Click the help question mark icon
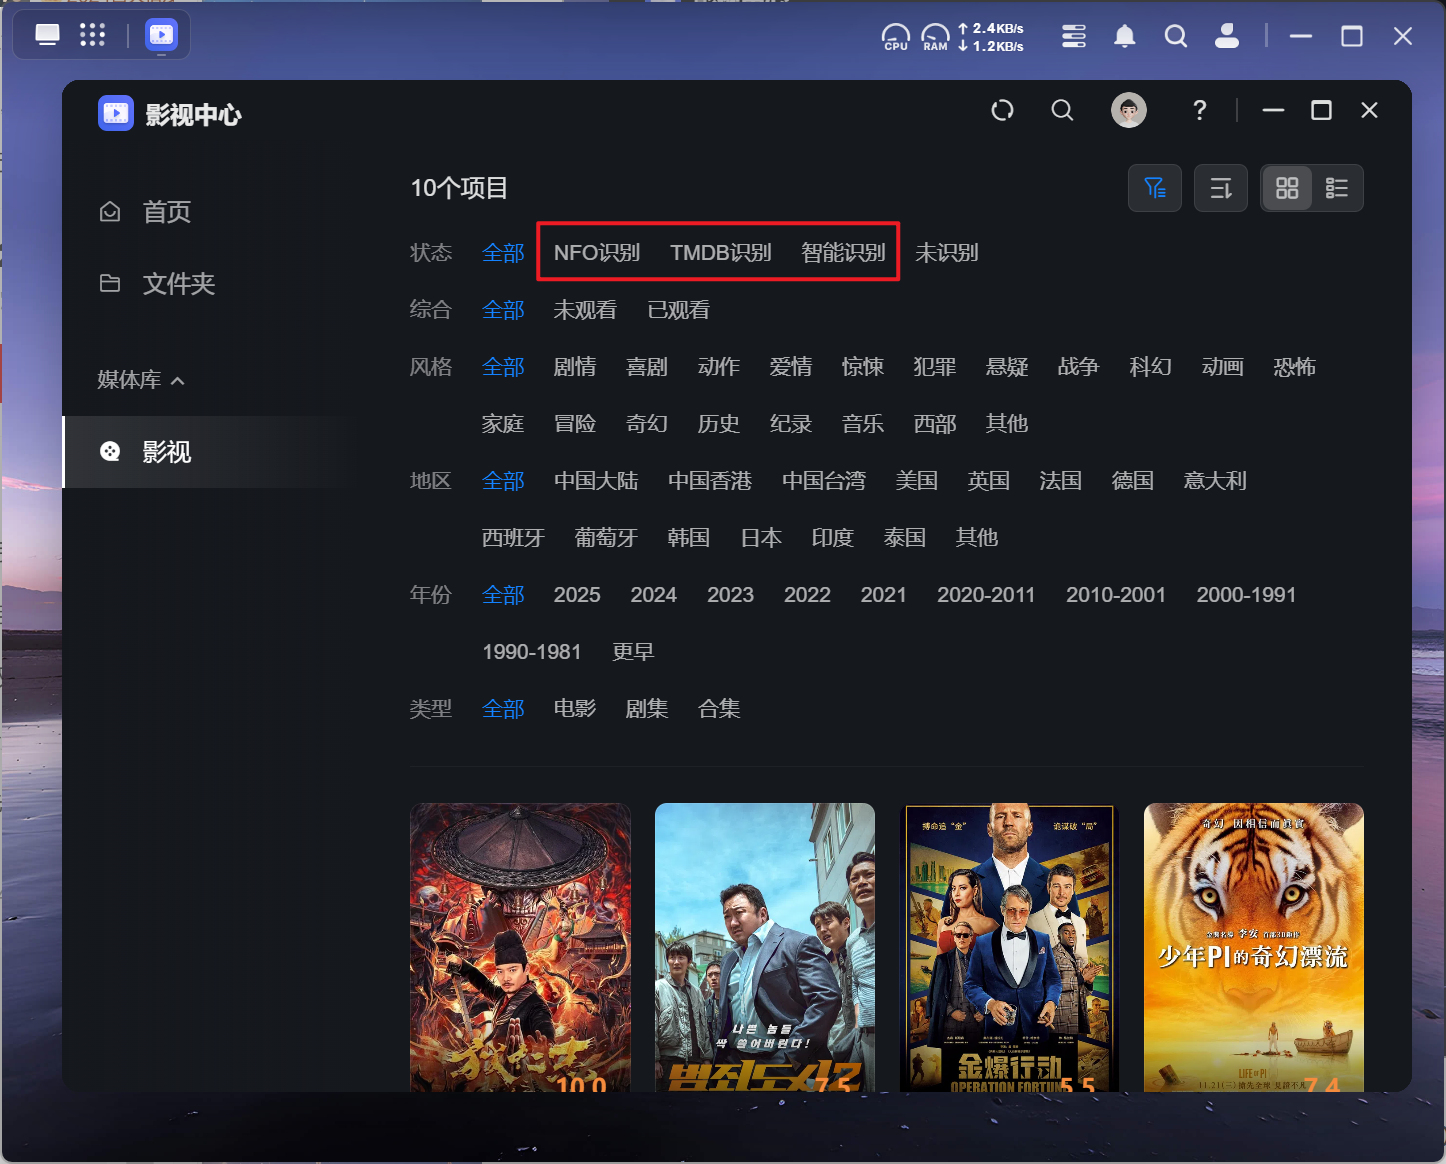 1199,110
